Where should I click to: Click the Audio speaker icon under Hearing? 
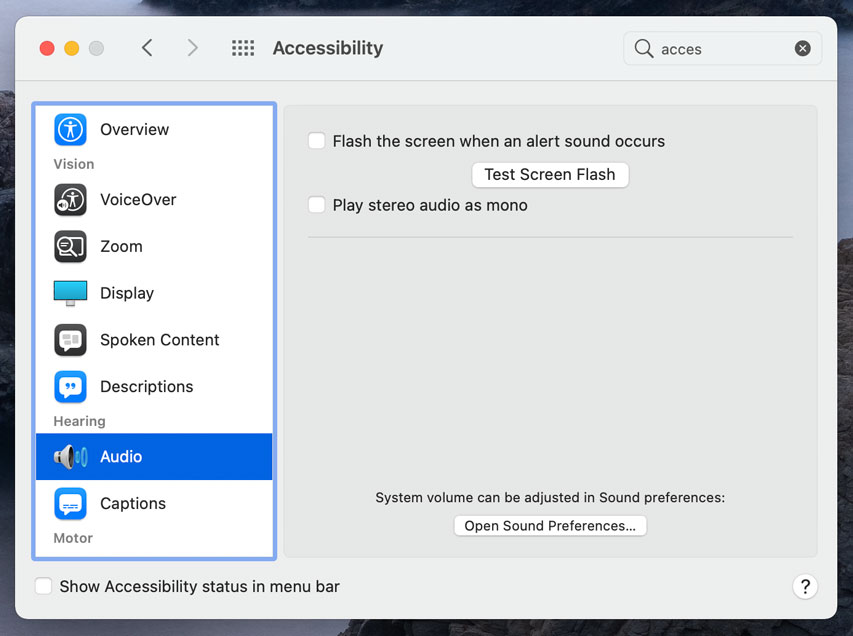(68, 457)
